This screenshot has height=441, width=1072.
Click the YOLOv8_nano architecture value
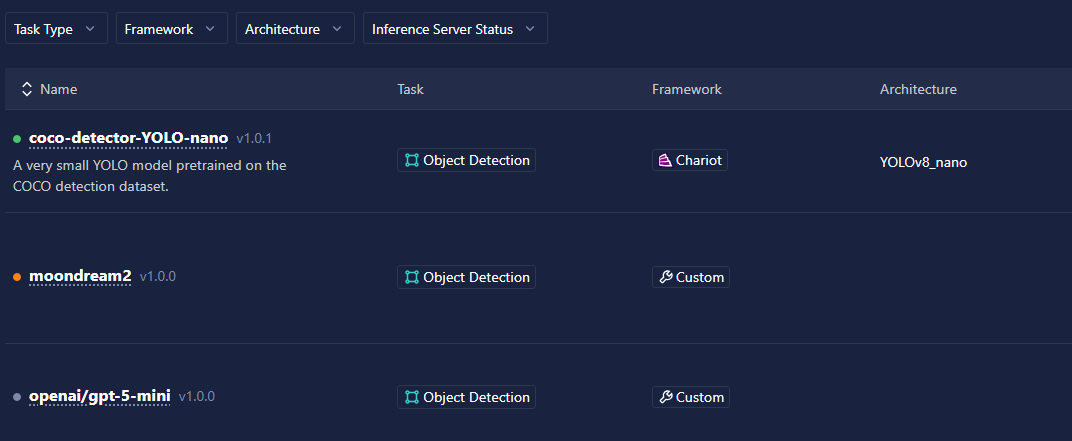point(924,163)
